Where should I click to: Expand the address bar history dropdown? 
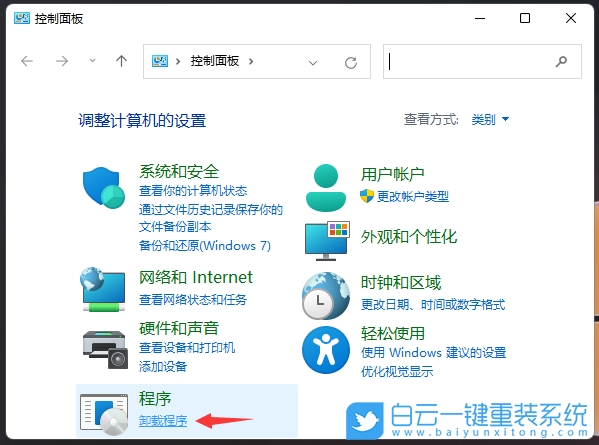coord(313,63)
